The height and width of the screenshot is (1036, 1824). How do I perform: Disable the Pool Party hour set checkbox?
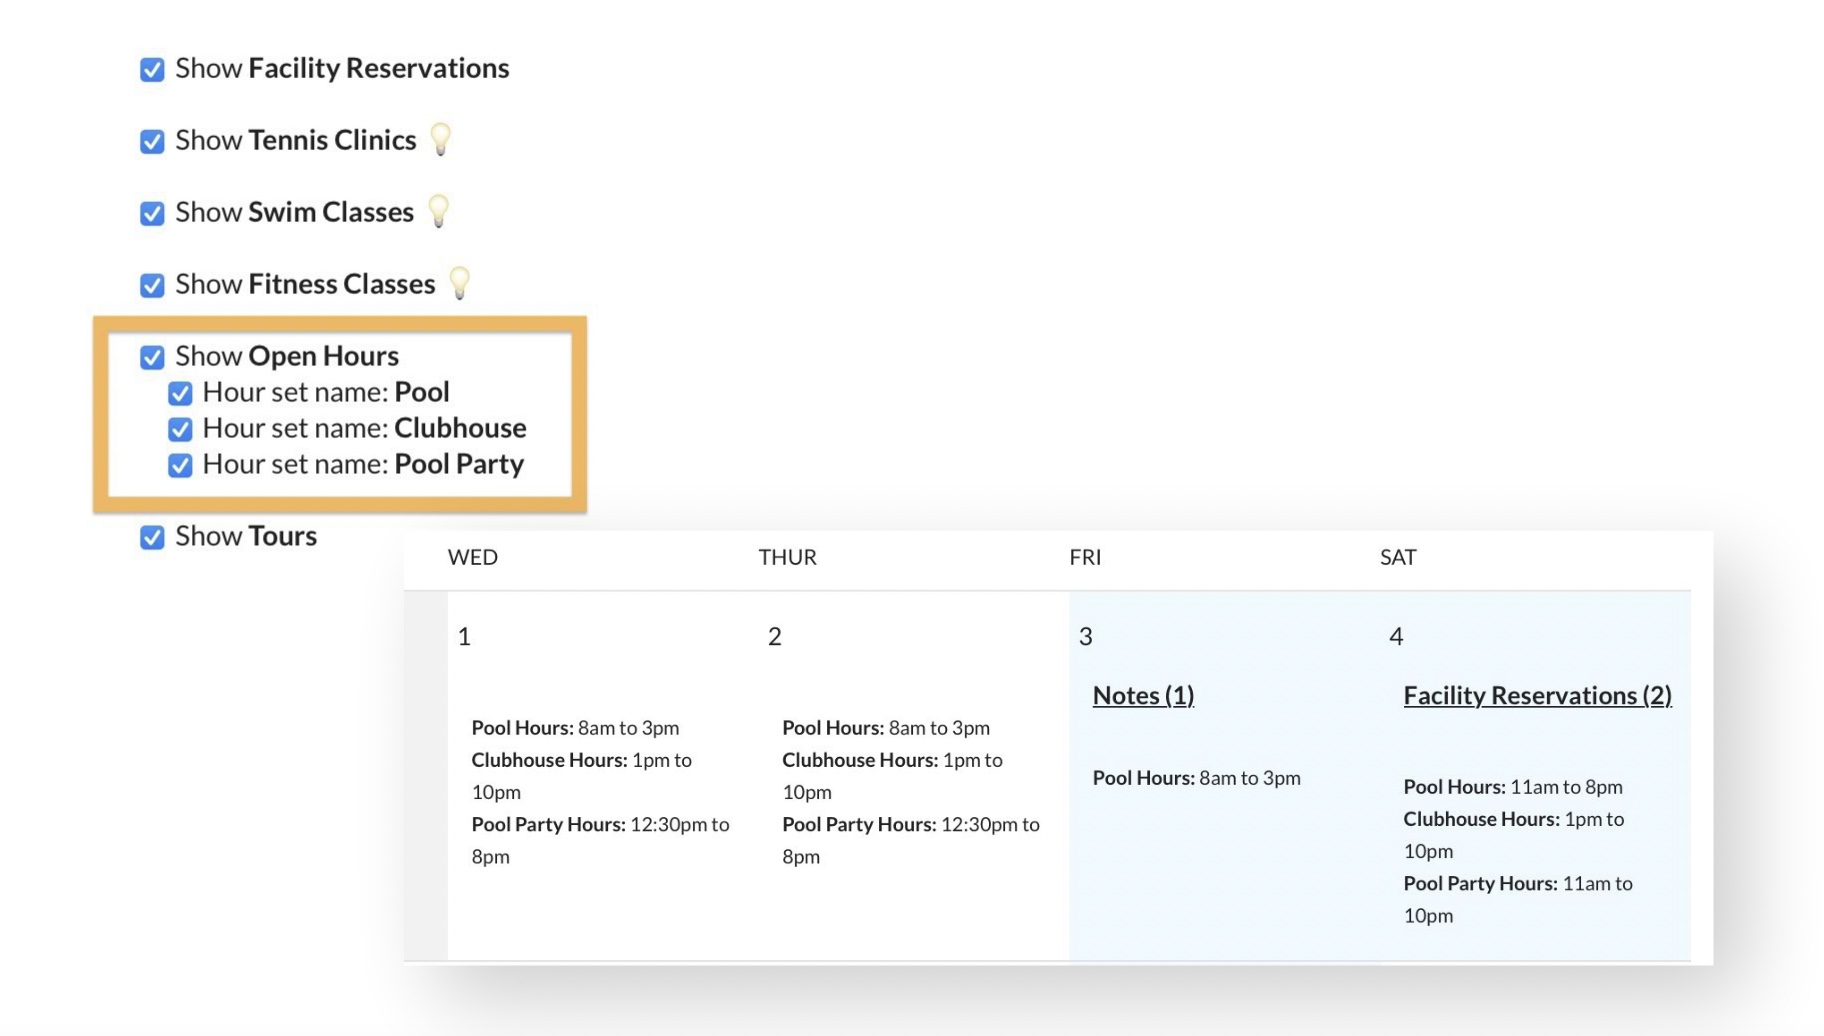(x=180, y=465)
